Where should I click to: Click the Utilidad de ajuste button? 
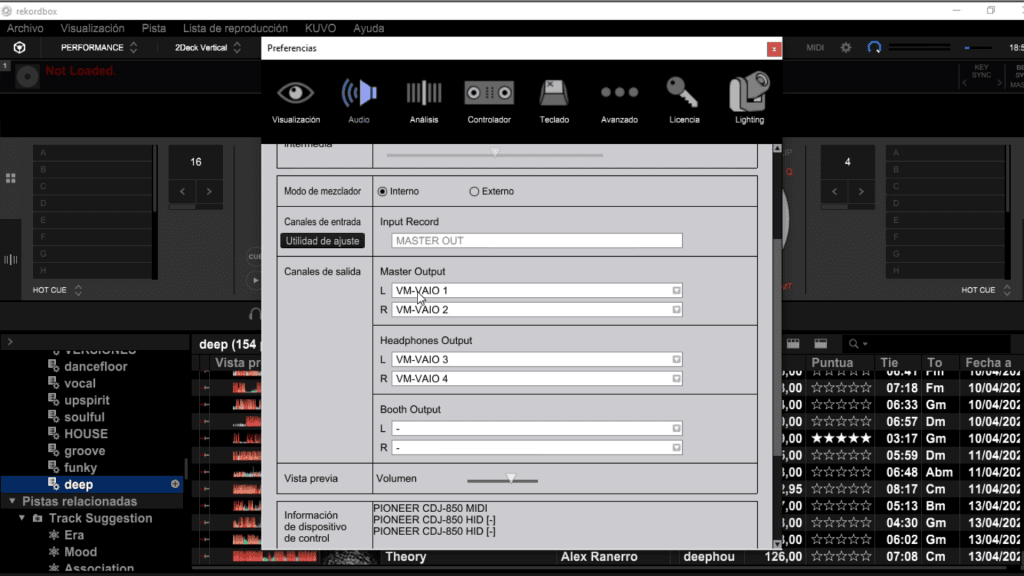click(323, 241)
